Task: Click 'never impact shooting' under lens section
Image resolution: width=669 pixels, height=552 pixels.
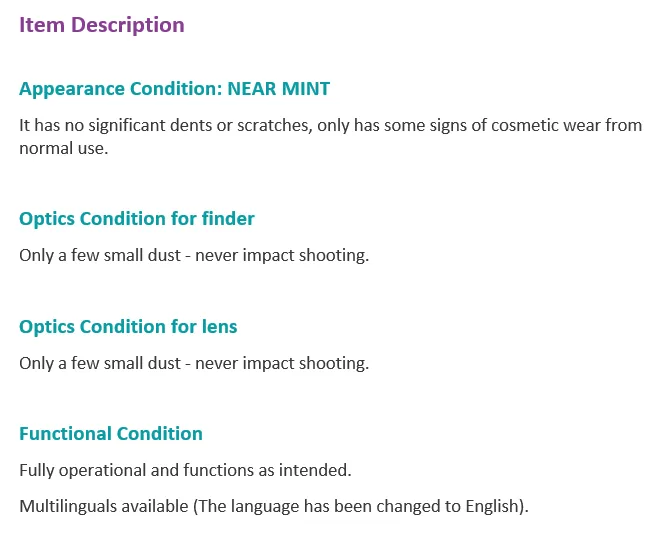Action: click(282, 363)
